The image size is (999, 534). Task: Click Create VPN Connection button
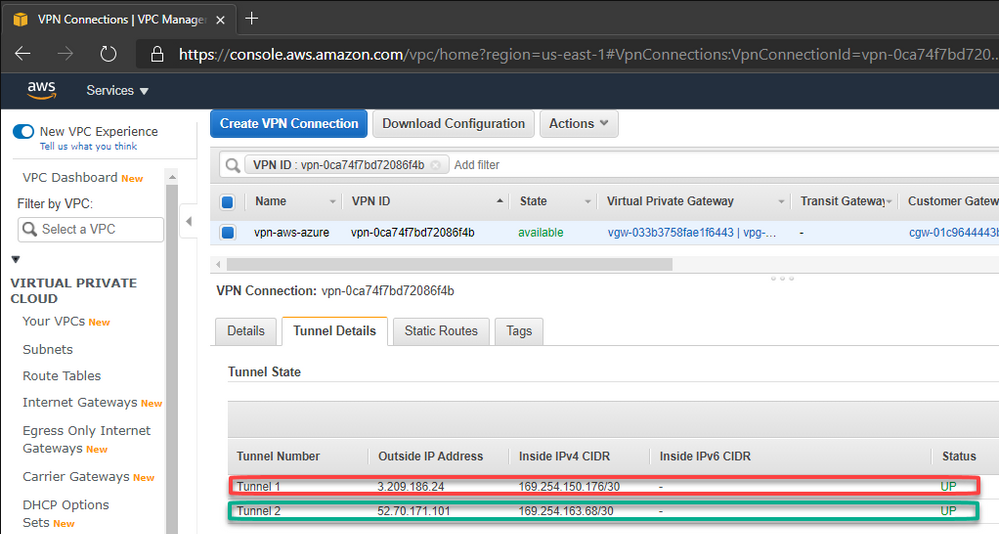(289, 124)
